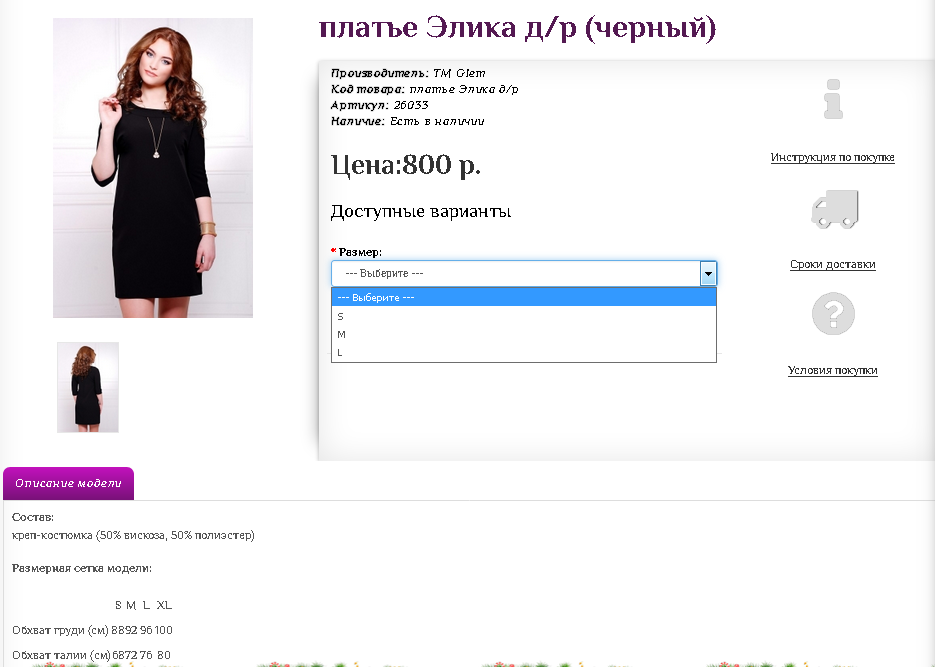
Task: Open the 'Условия покупки' link
Action: coord(832,371)
